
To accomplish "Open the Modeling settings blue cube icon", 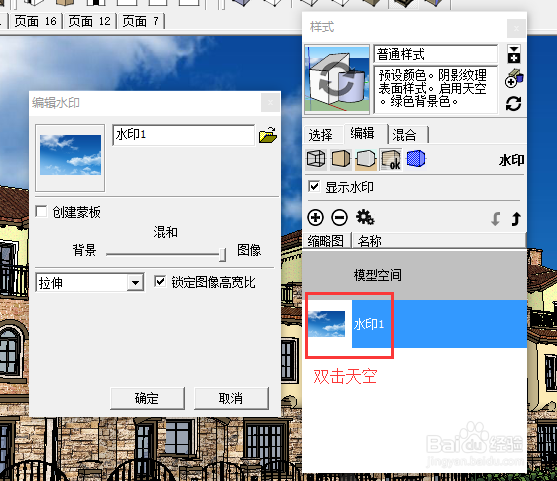I will coord(416,158).
